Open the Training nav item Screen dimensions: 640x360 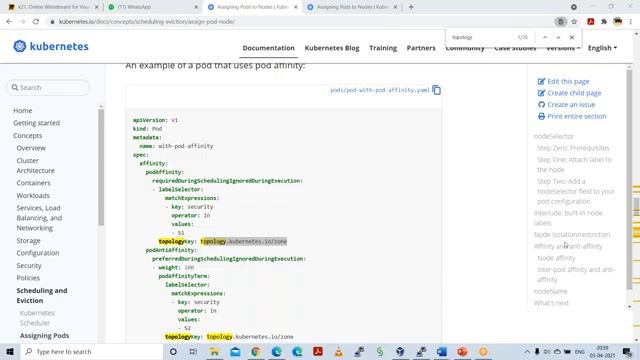(x=383, y=48)
